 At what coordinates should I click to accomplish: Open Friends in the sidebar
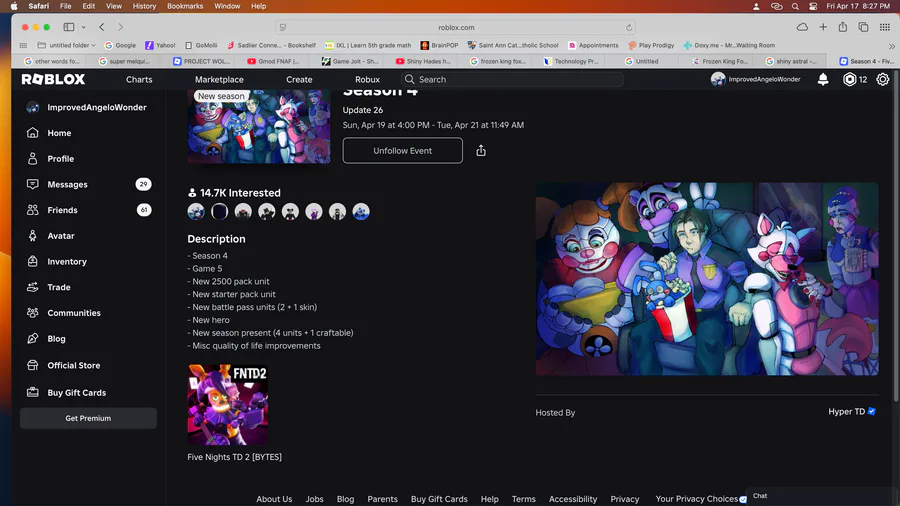pyautogui.click(x=62, y=210)
